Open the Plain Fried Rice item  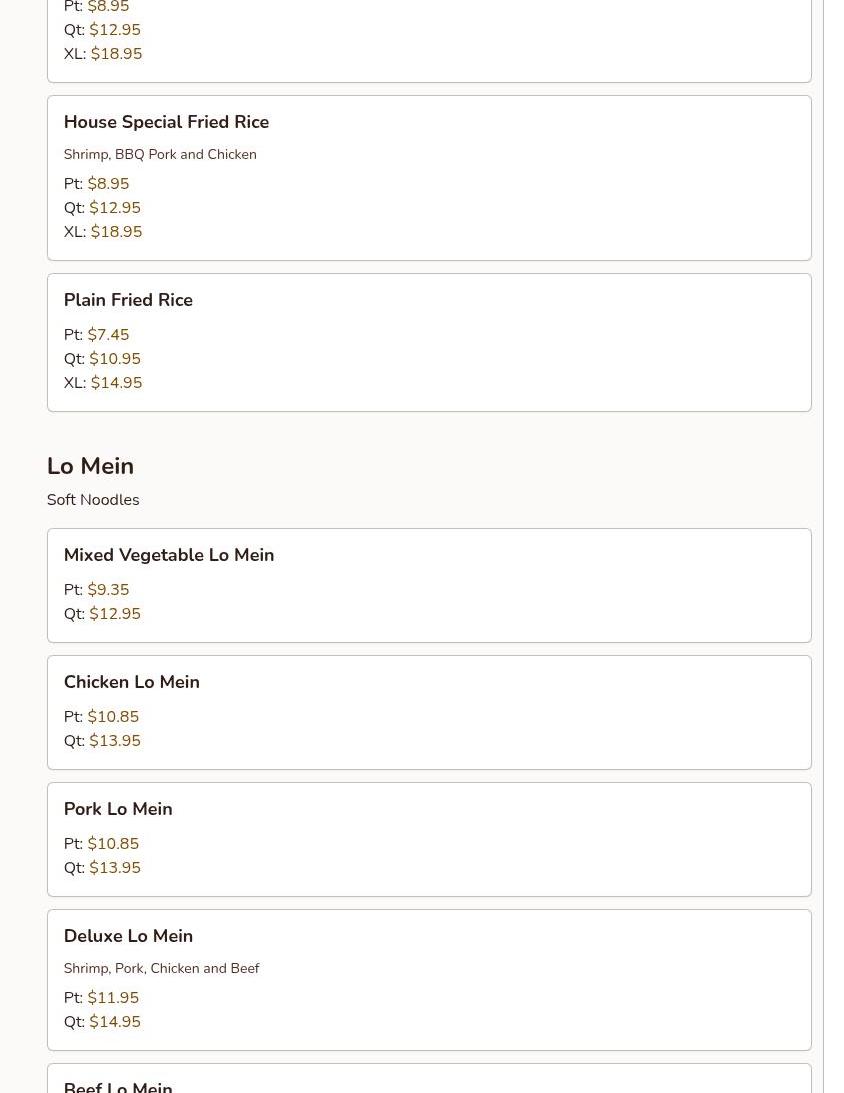128,300
